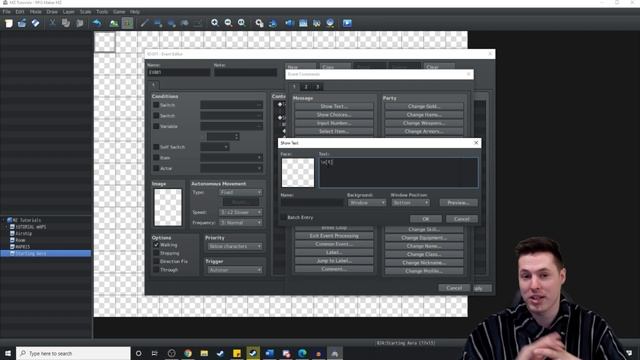Click OK in the Show Text dialog

426,219
